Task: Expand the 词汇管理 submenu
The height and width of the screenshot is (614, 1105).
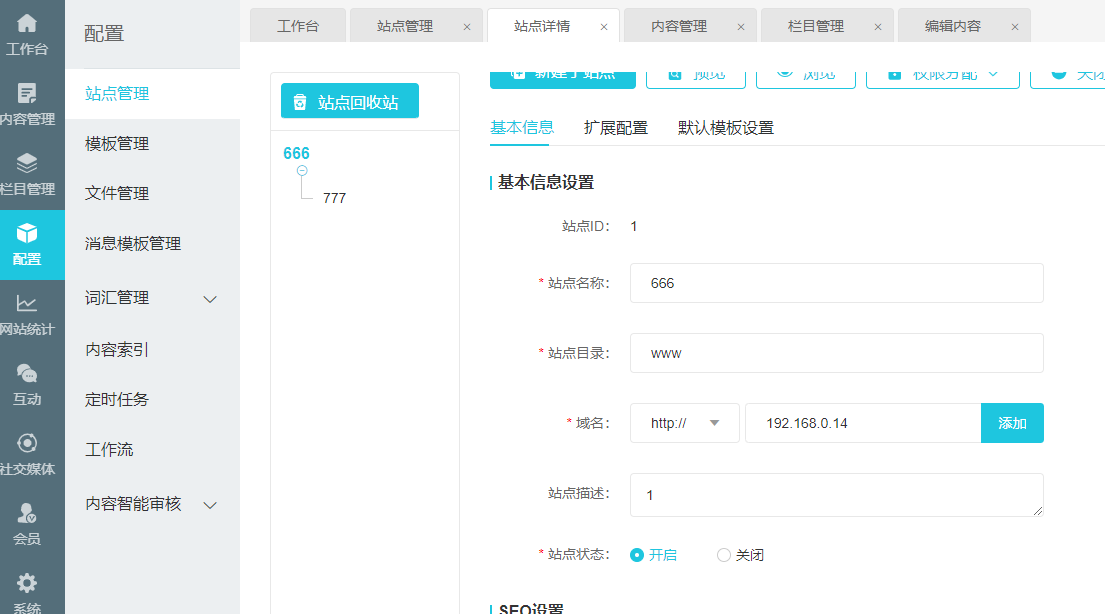Action: [210, 299]
